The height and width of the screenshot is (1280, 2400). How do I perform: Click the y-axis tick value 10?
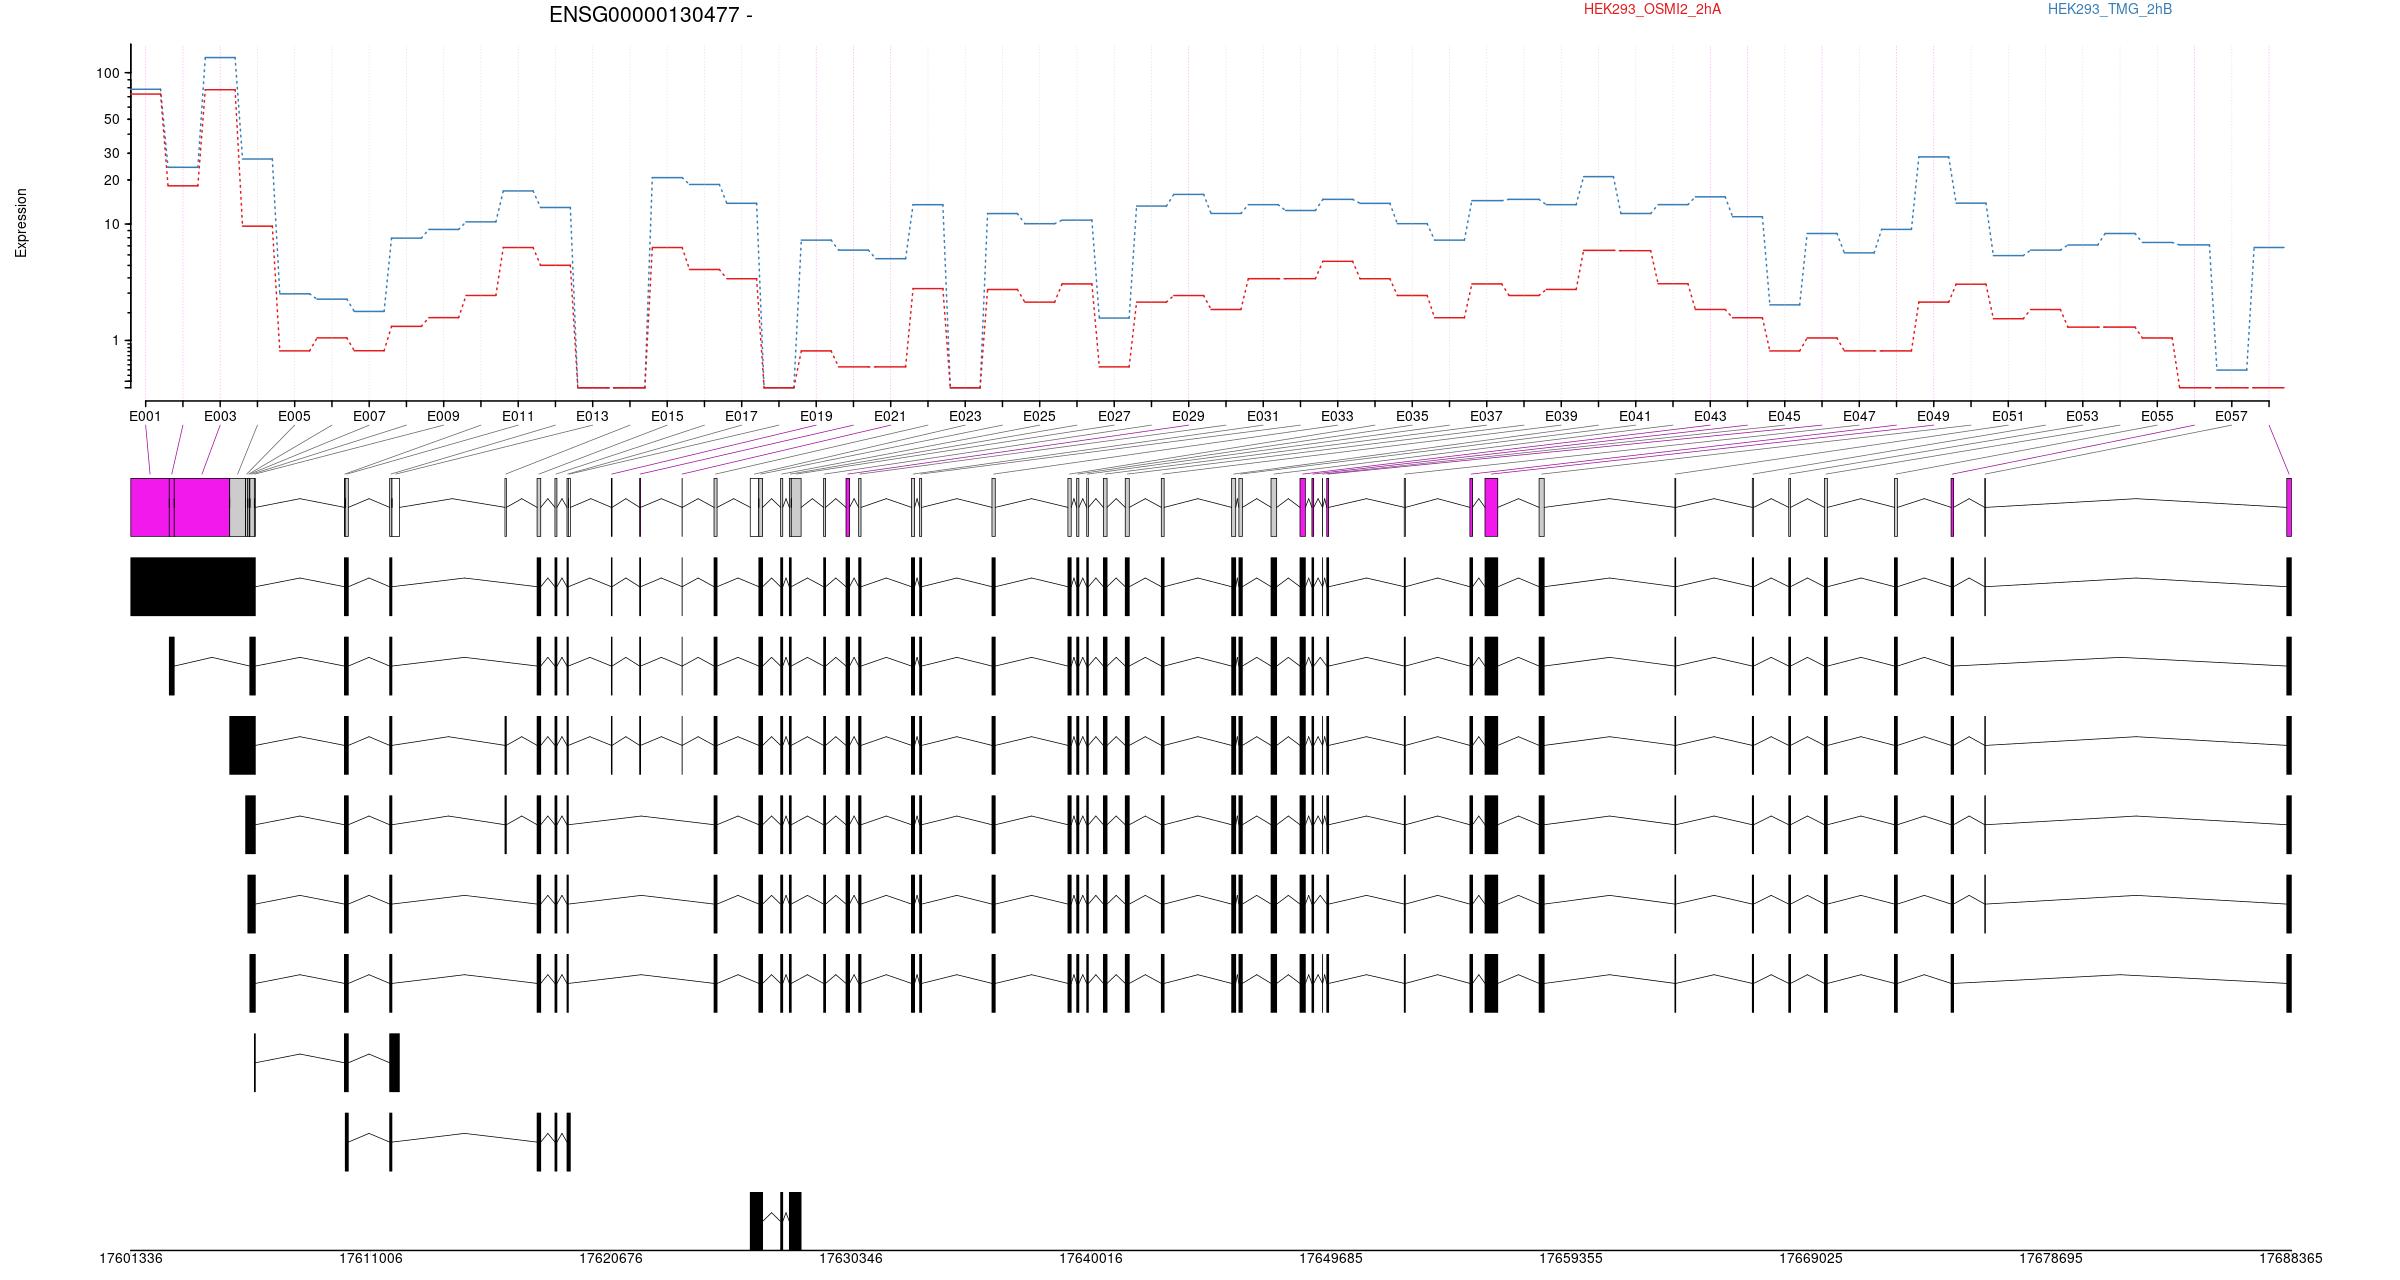pos(111,224)
